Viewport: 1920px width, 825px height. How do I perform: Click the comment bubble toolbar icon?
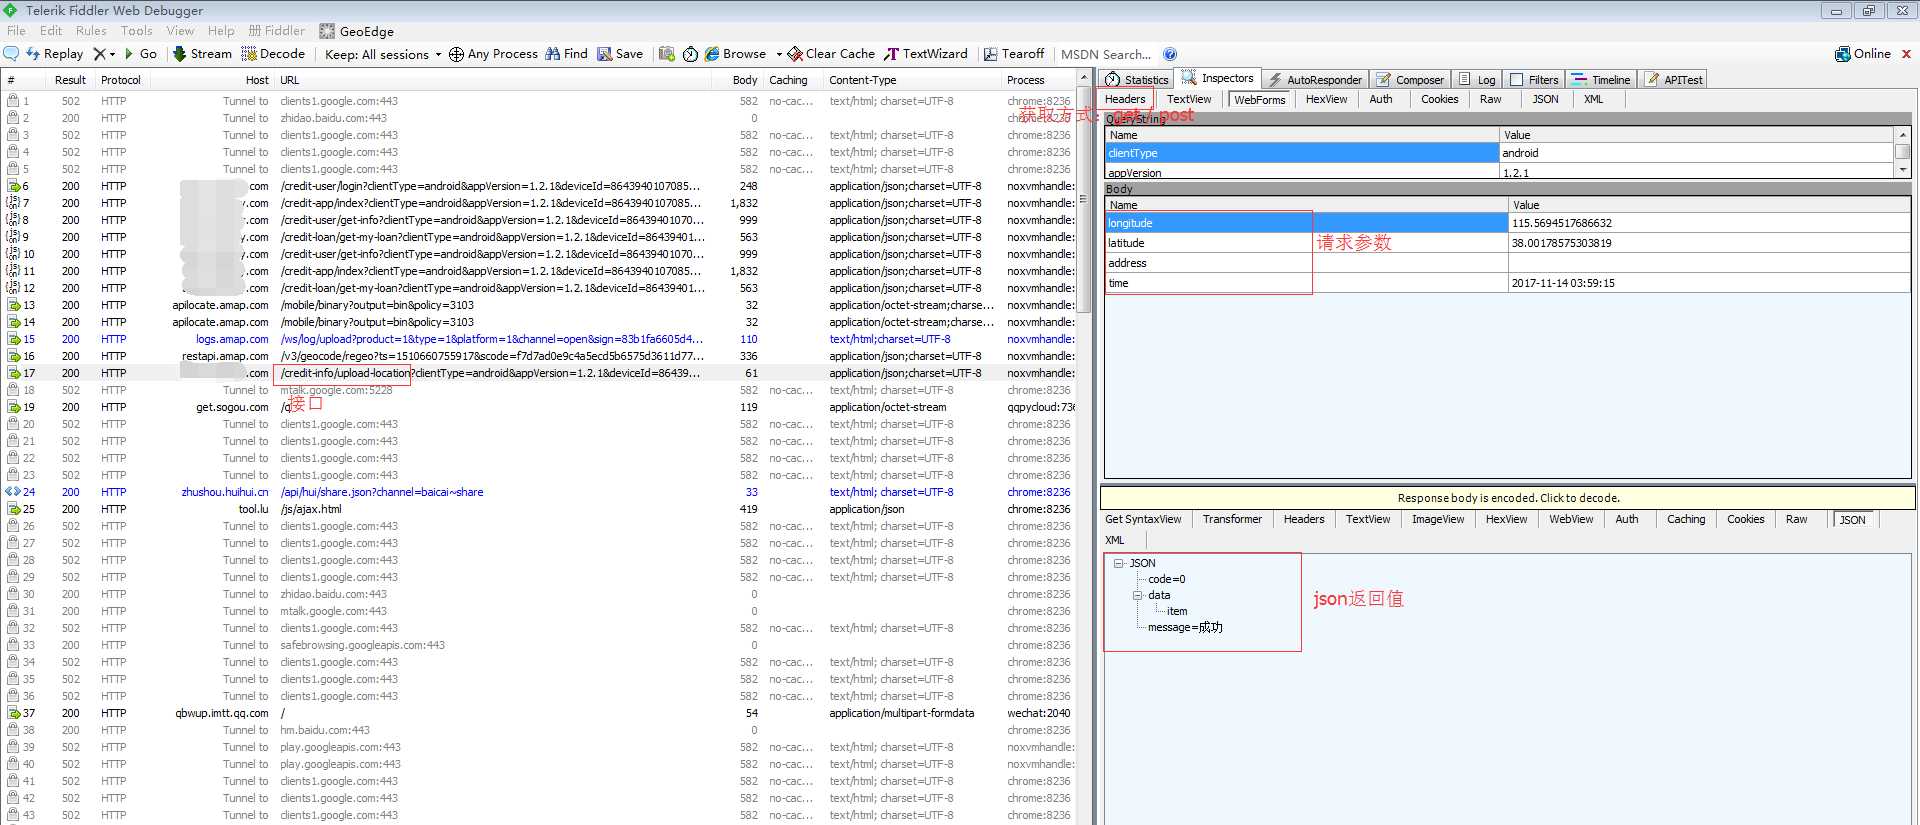click(x=11, y=54)
